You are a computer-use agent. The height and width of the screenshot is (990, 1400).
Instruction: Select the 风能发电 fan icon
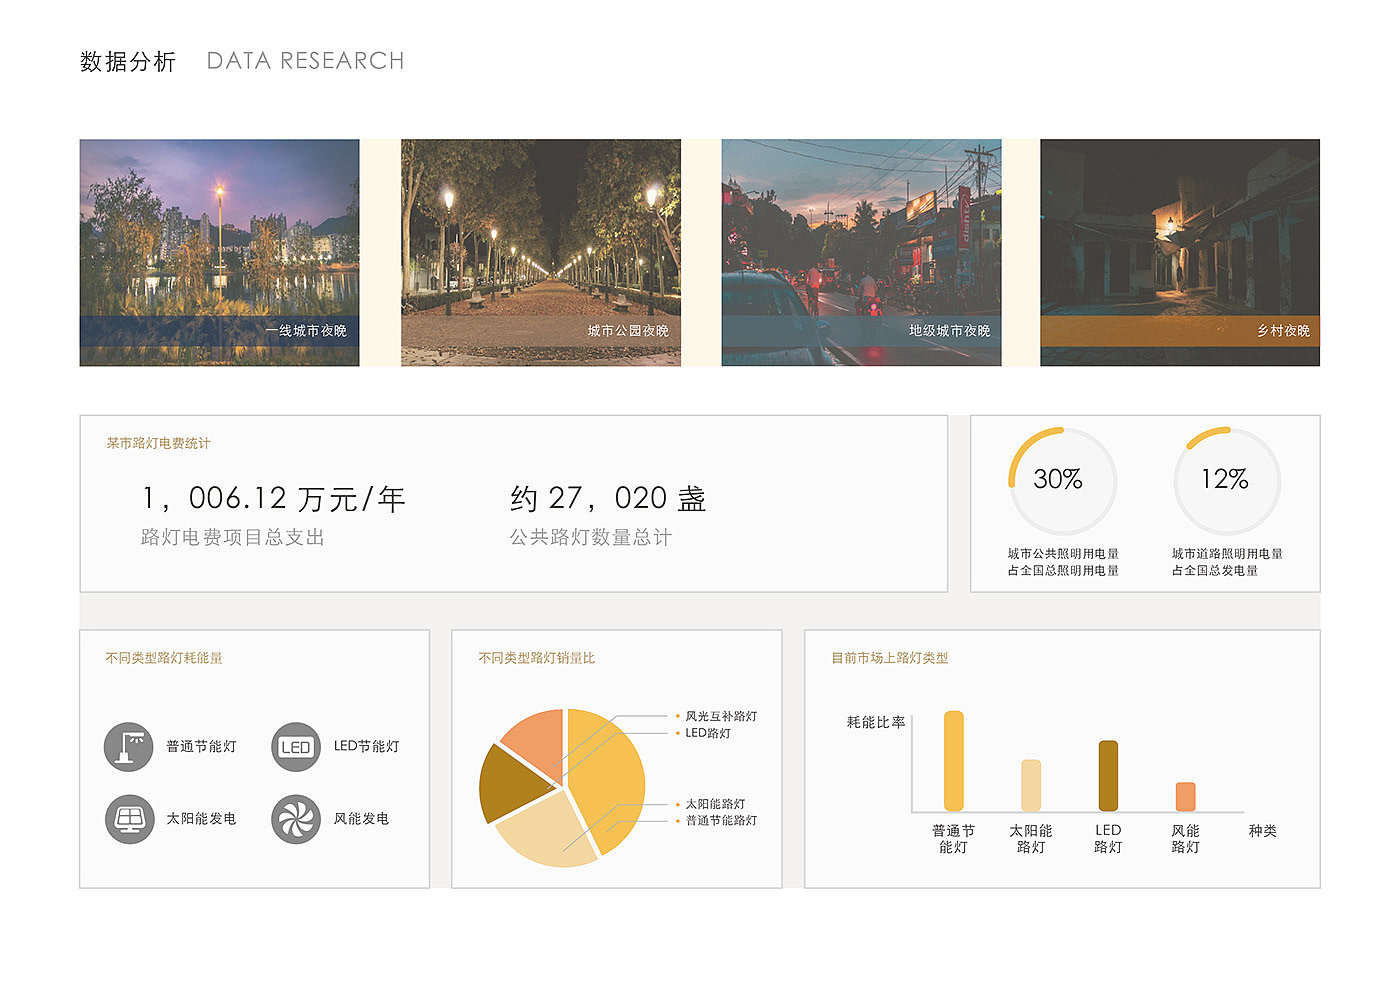296,819
